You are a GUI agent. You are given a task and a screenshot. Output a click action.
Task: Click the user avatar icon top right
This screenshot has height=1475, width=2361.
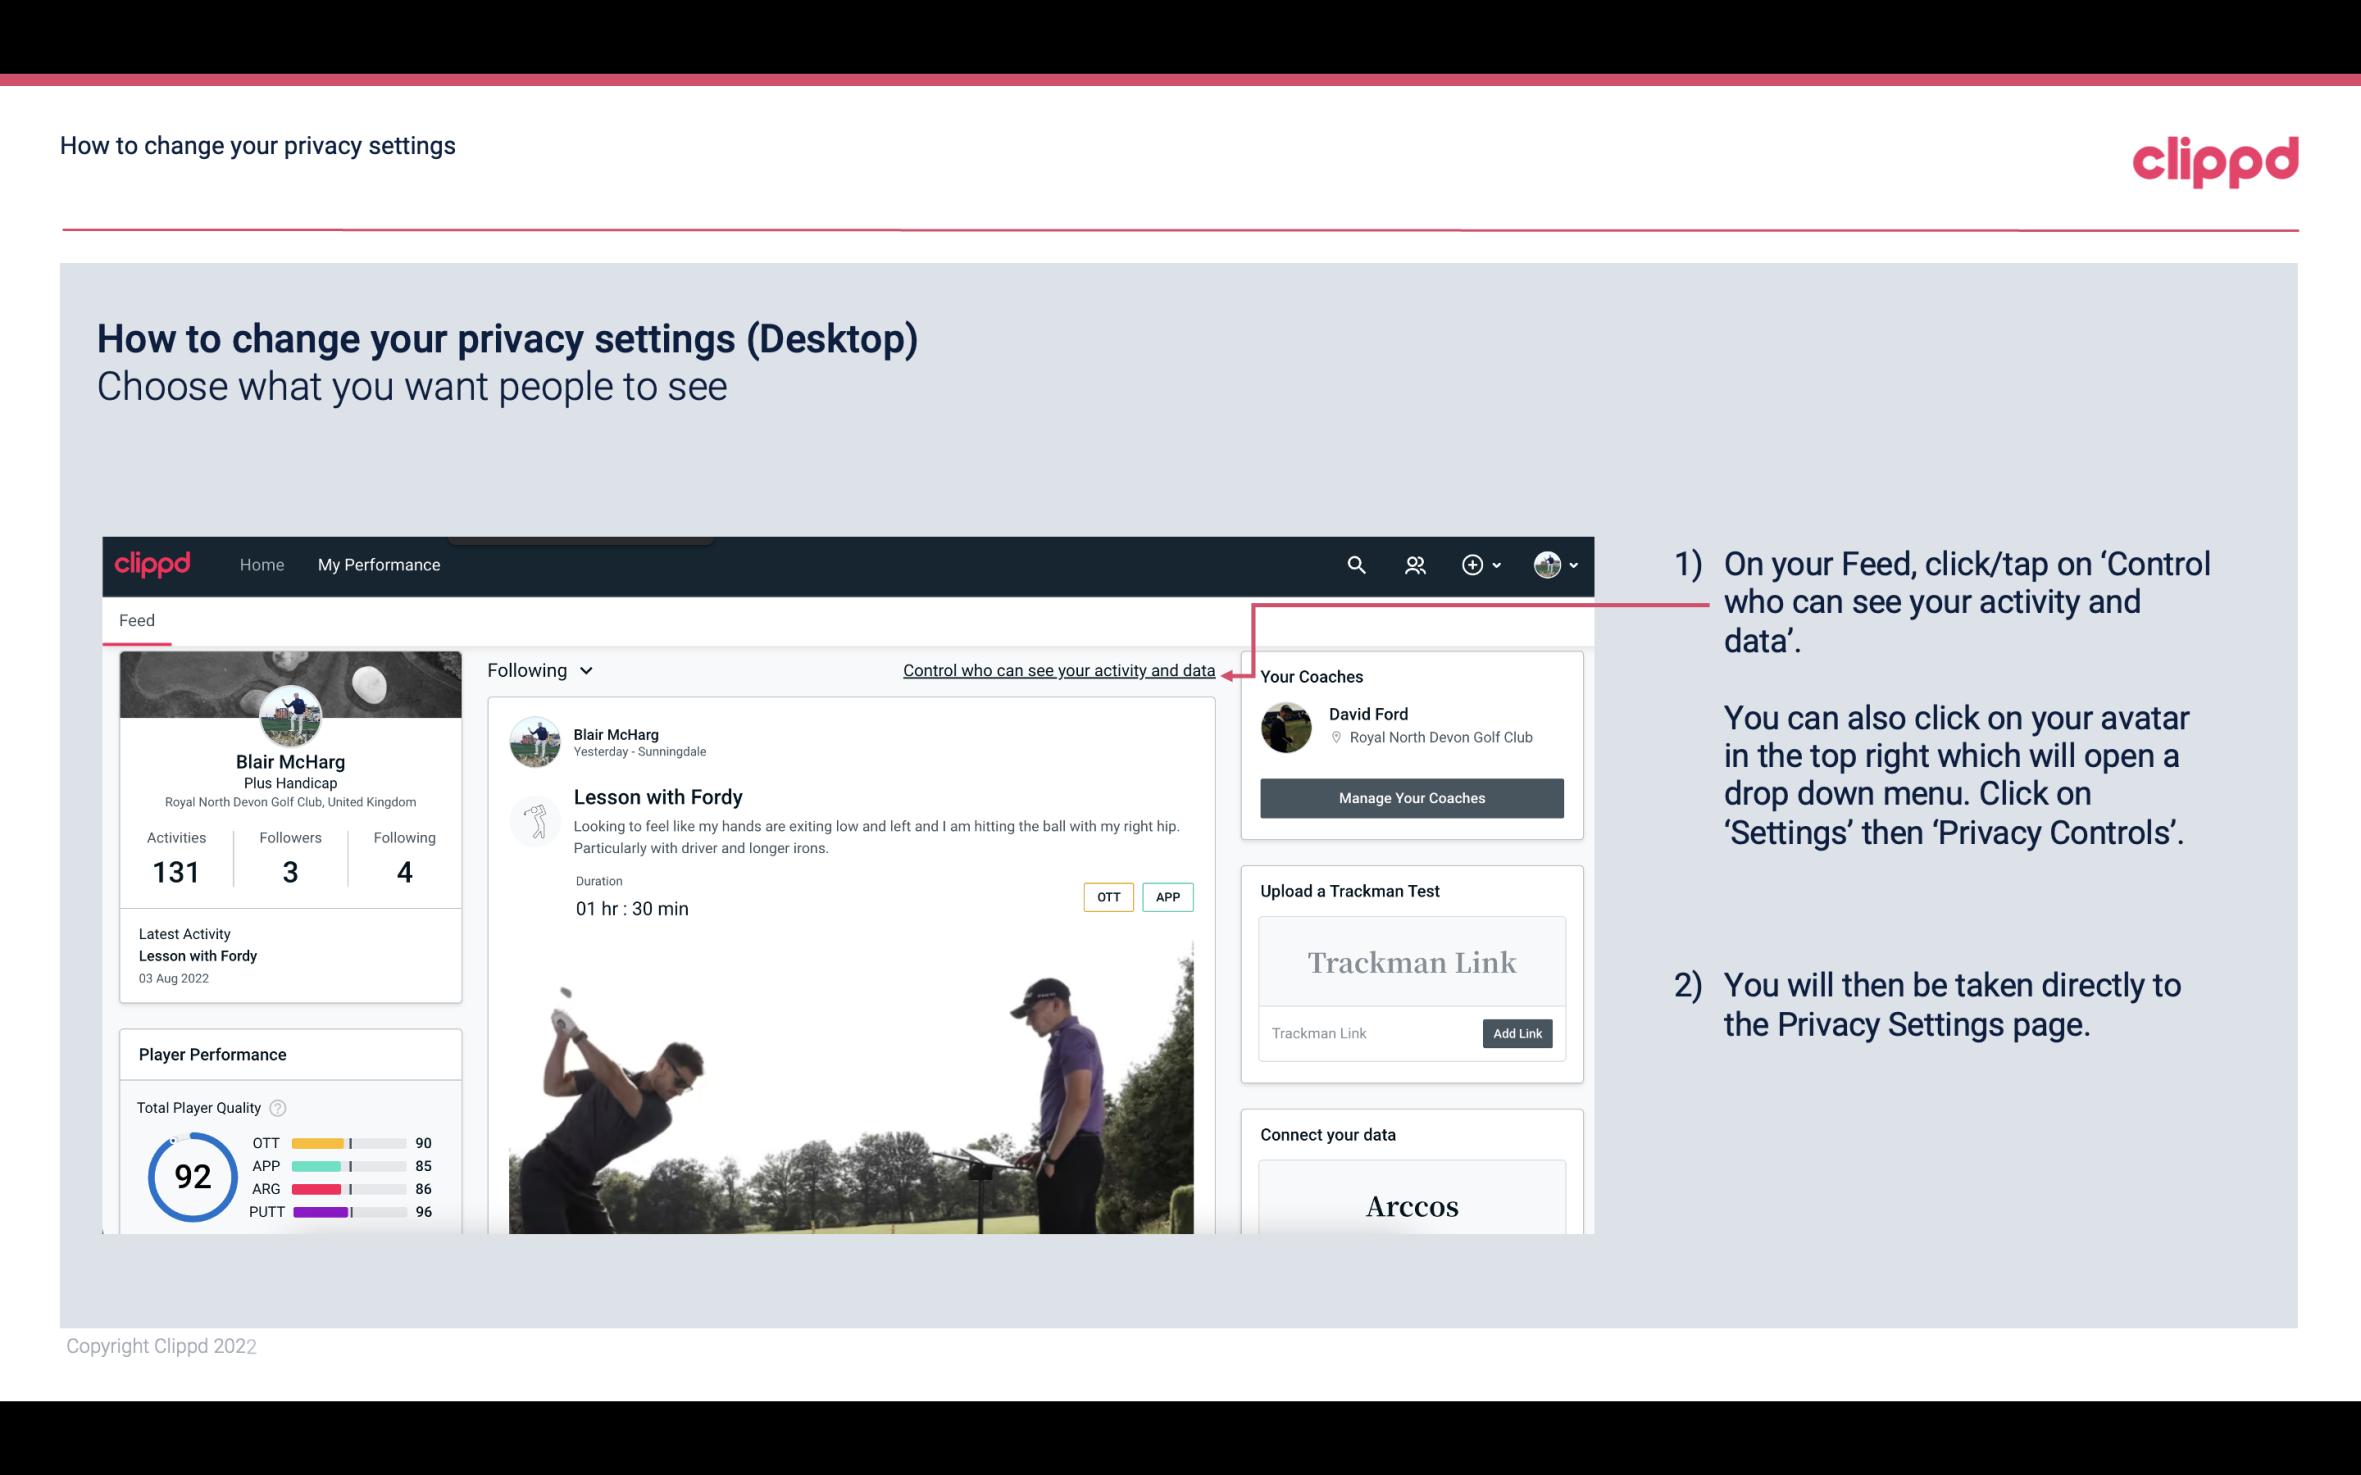(1547, 564)
